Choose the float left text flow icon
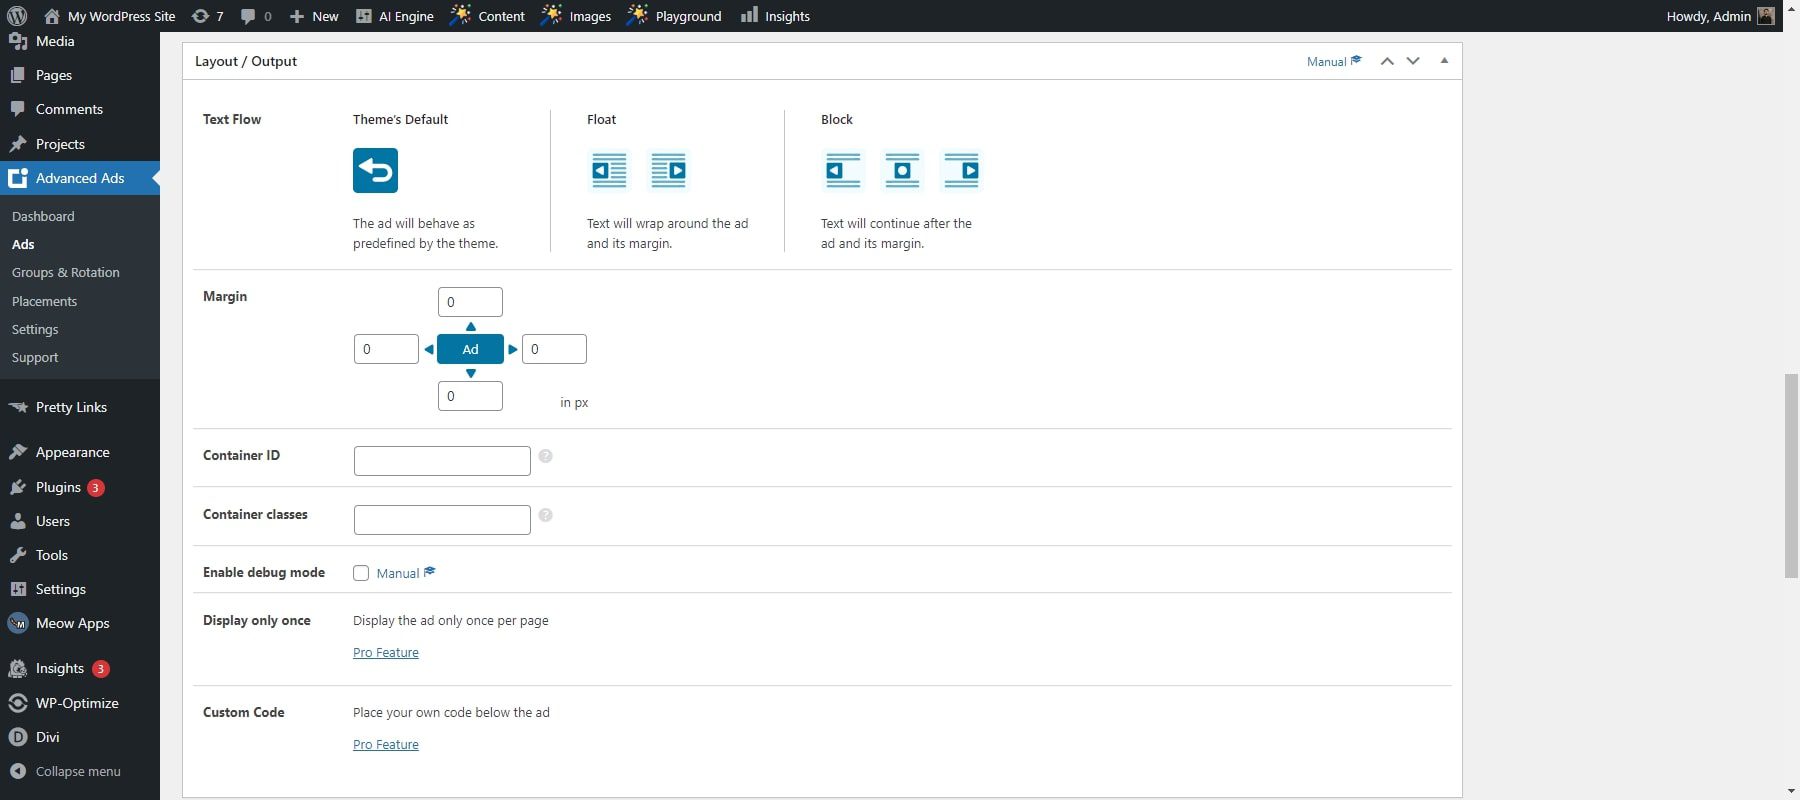 609,171
